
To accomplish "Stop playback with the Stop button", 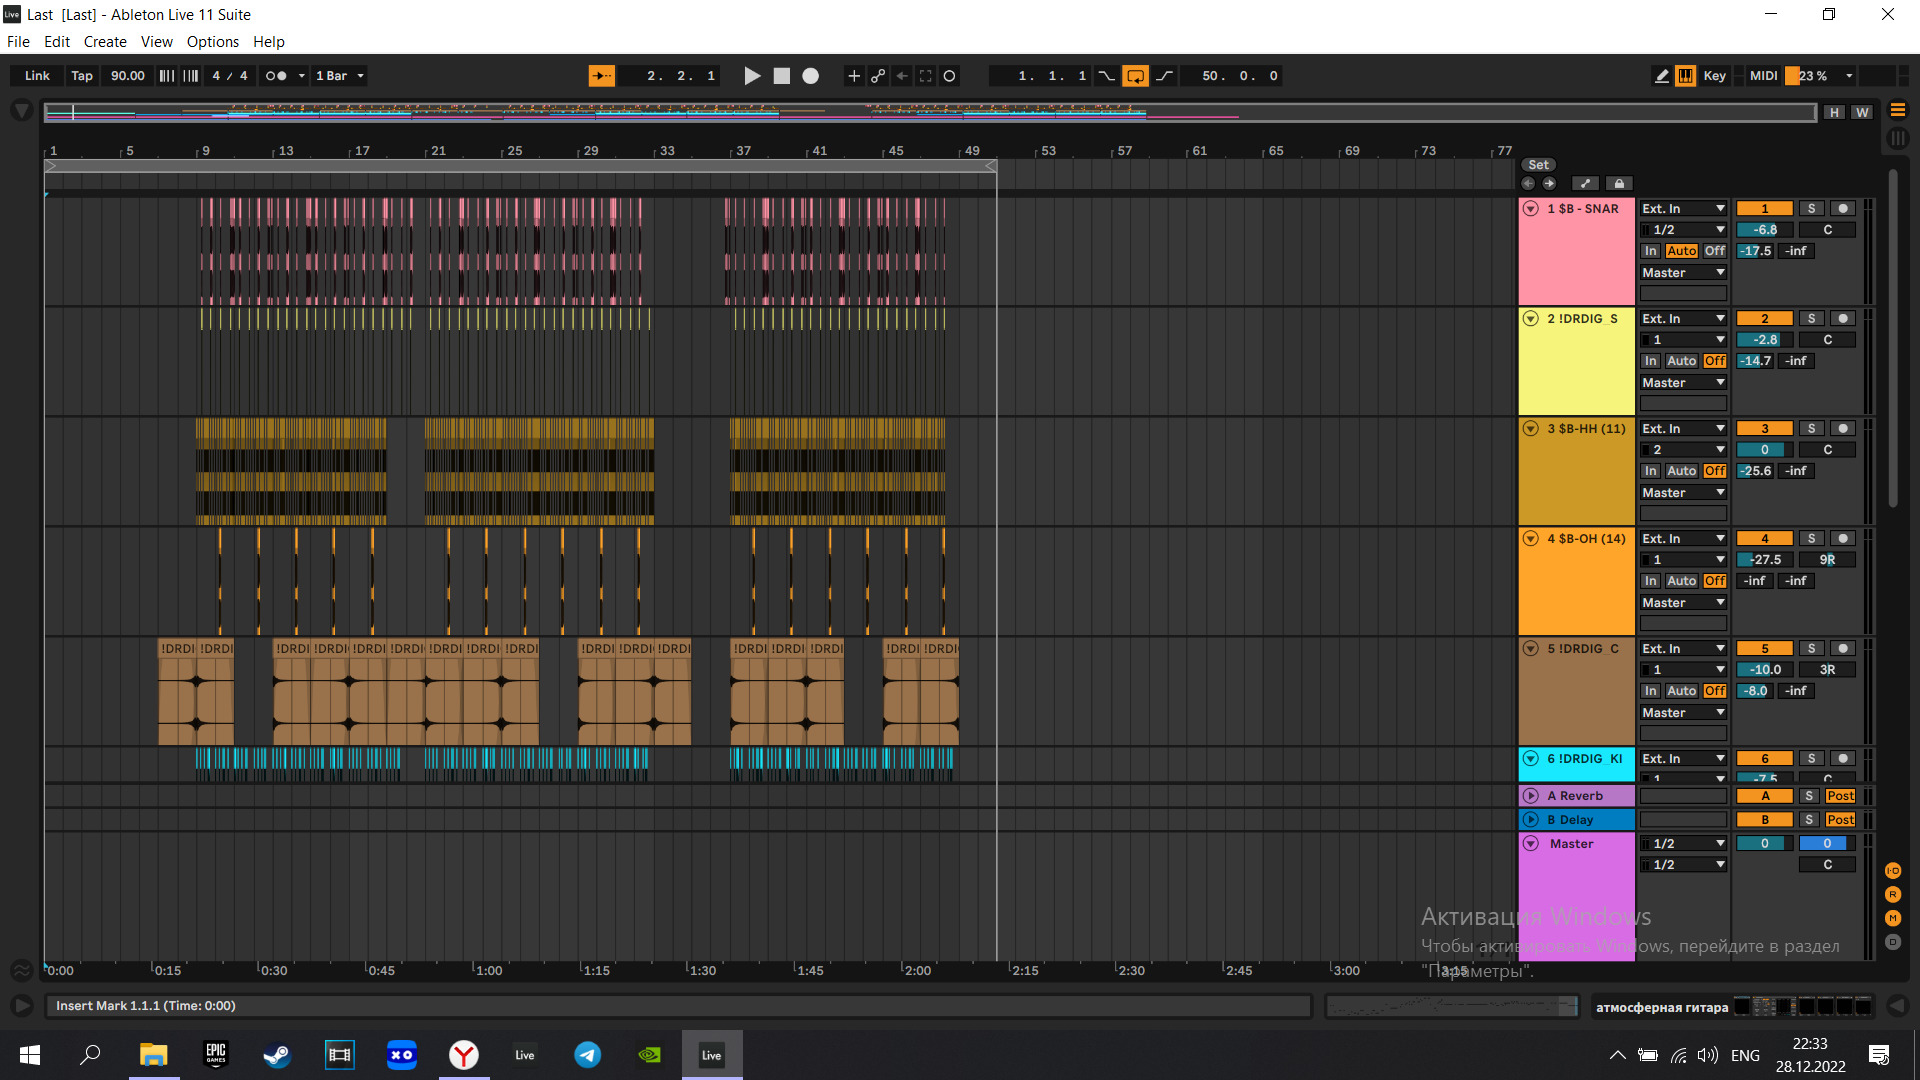I will 782,76.
